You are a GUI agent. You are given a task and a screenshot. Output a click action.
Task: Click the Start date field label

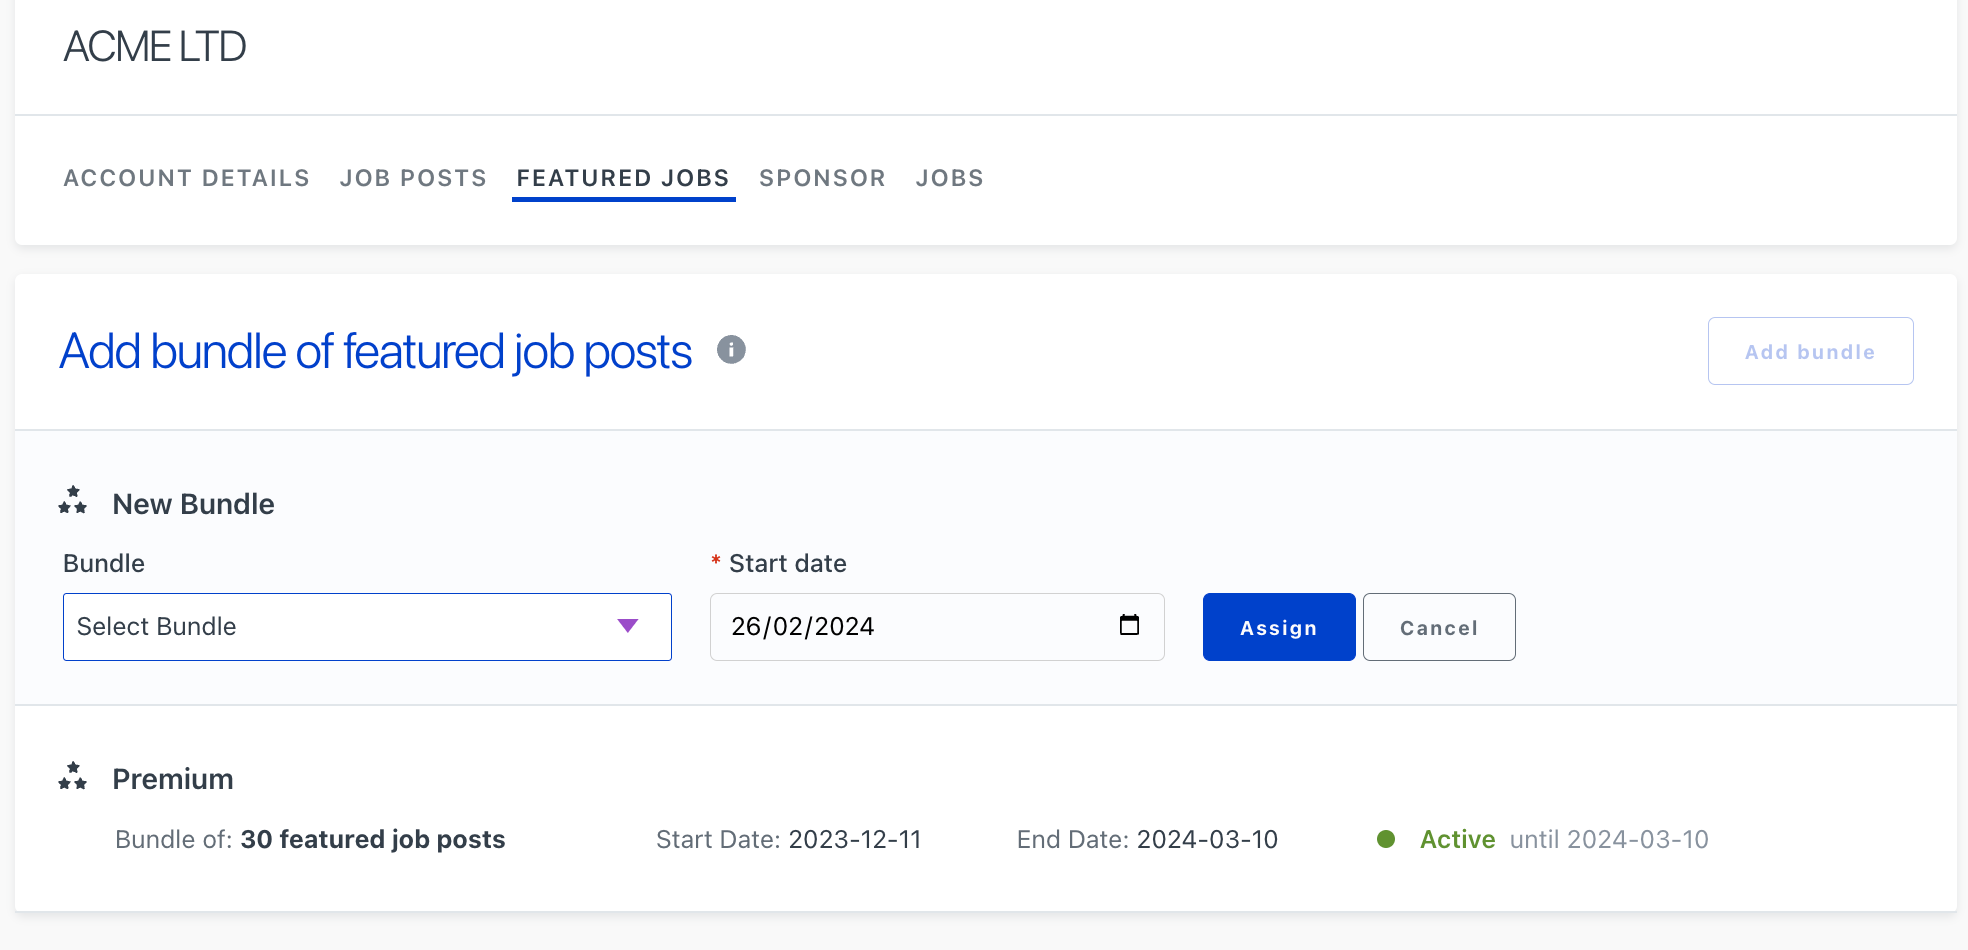[x=788, y=563]
